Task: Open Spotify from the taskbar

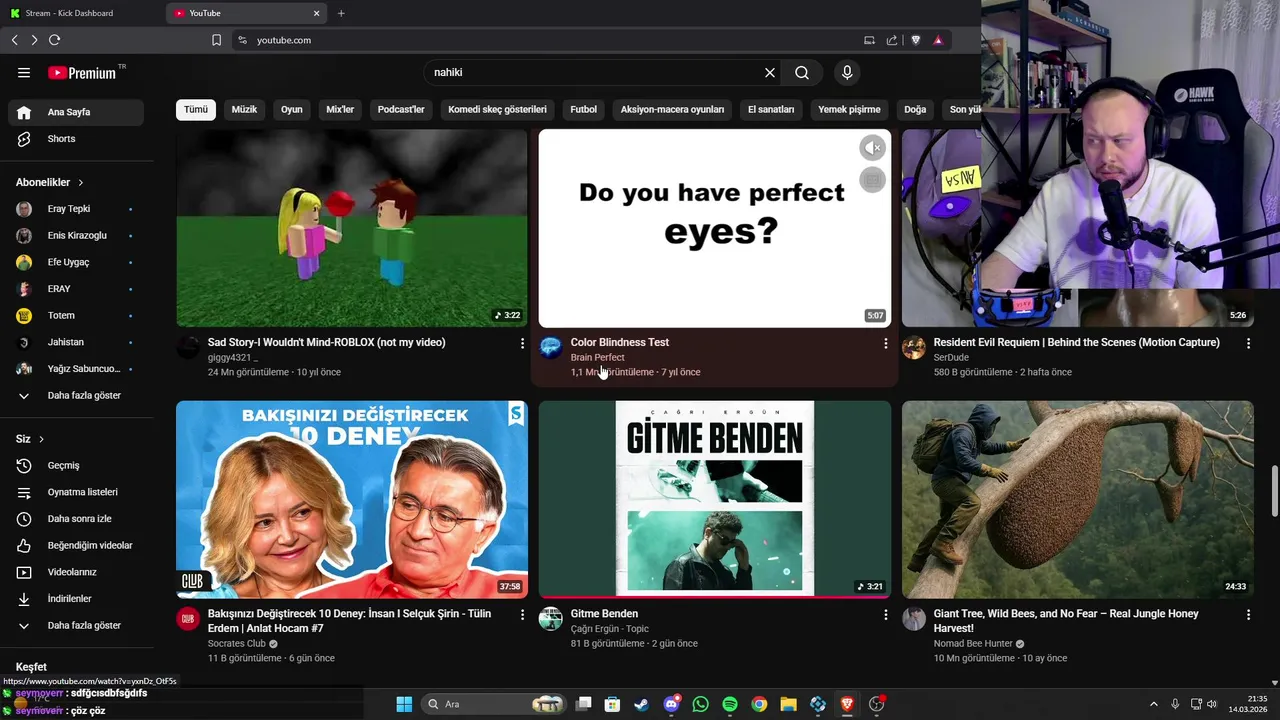Action: [x=730, y=704]
